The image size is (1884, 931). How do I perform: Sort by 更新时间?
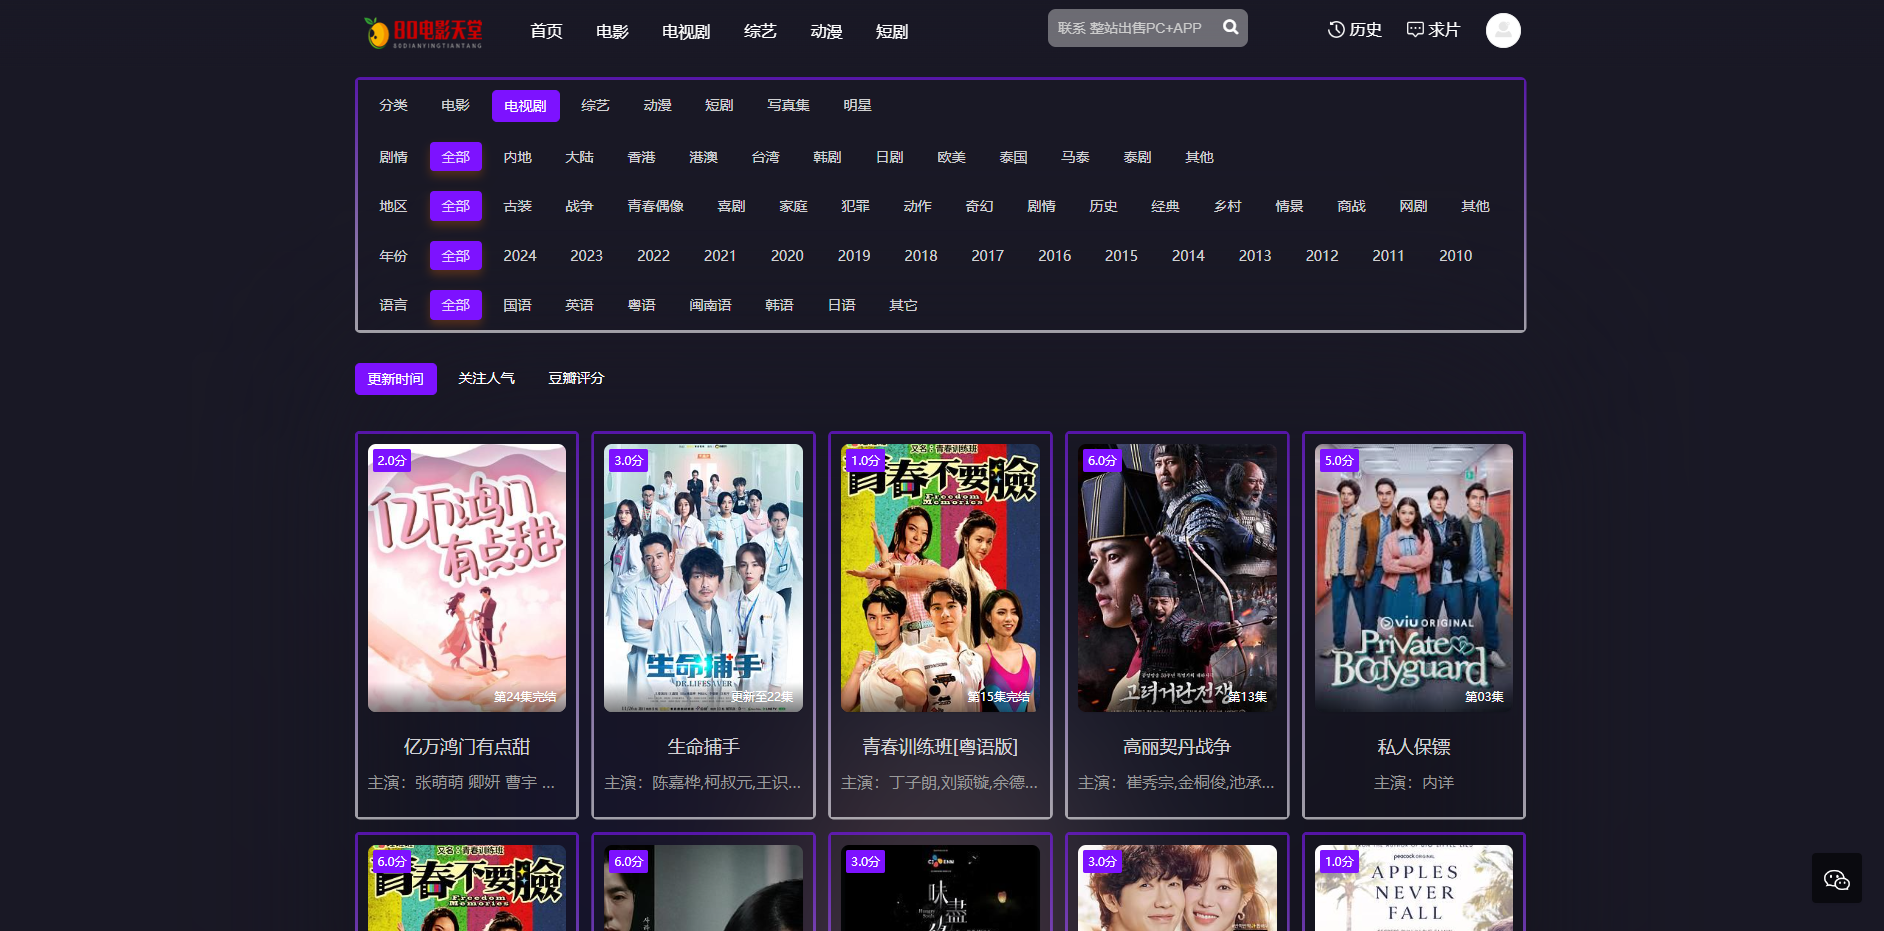(396, 379)
